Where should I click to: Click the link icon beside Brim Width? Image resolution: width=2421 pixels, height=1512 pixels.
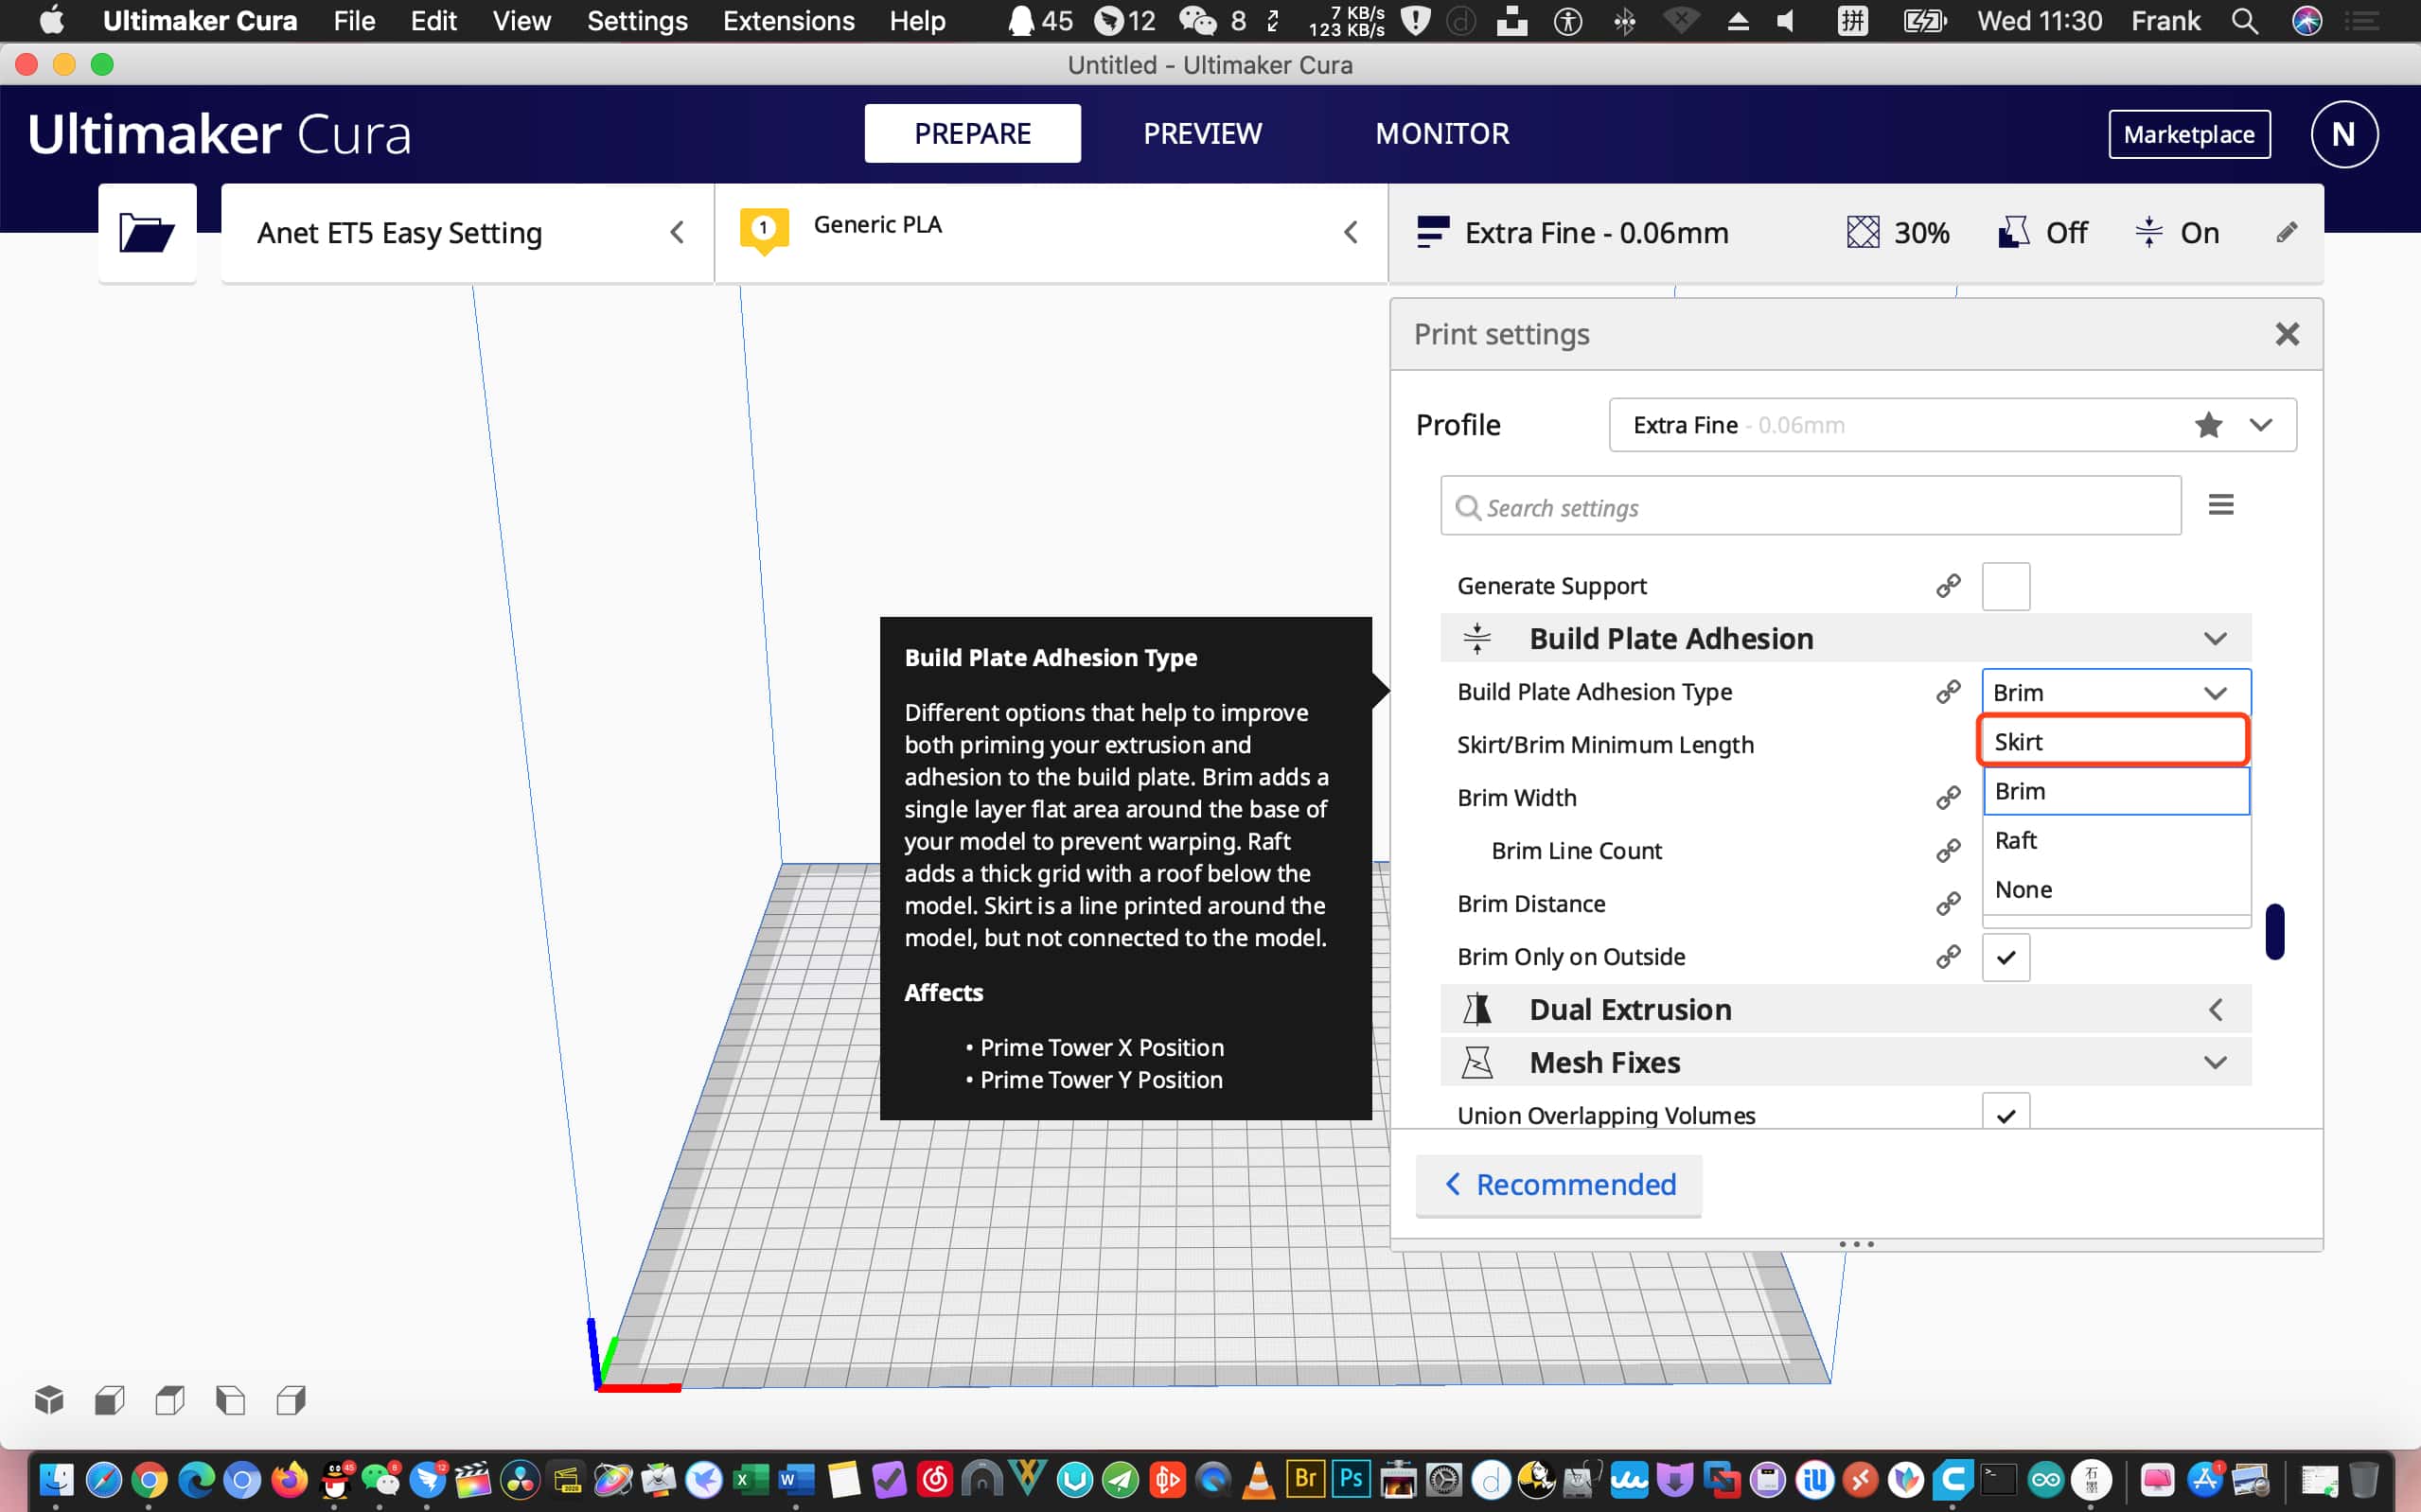[1947, 798]
